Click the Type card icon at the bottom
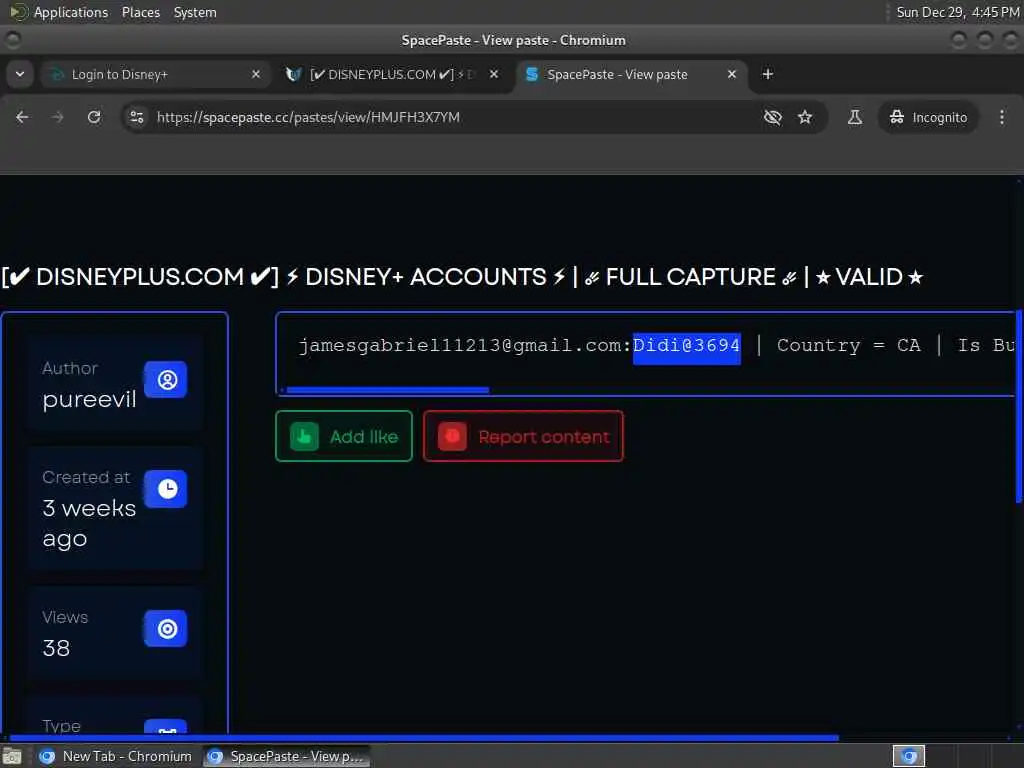The width and height of the screenshot is (1024, 768). click(x=166, y=727)
